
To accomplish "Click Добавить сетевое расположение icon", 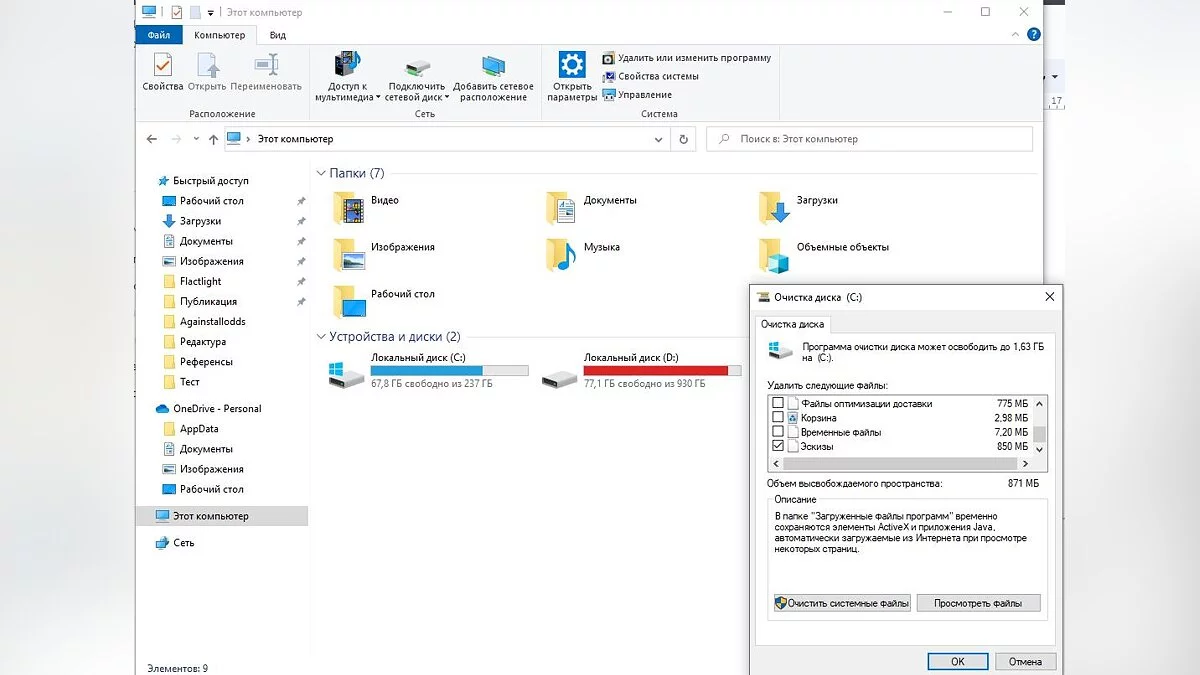I will (x=493, y=67).
